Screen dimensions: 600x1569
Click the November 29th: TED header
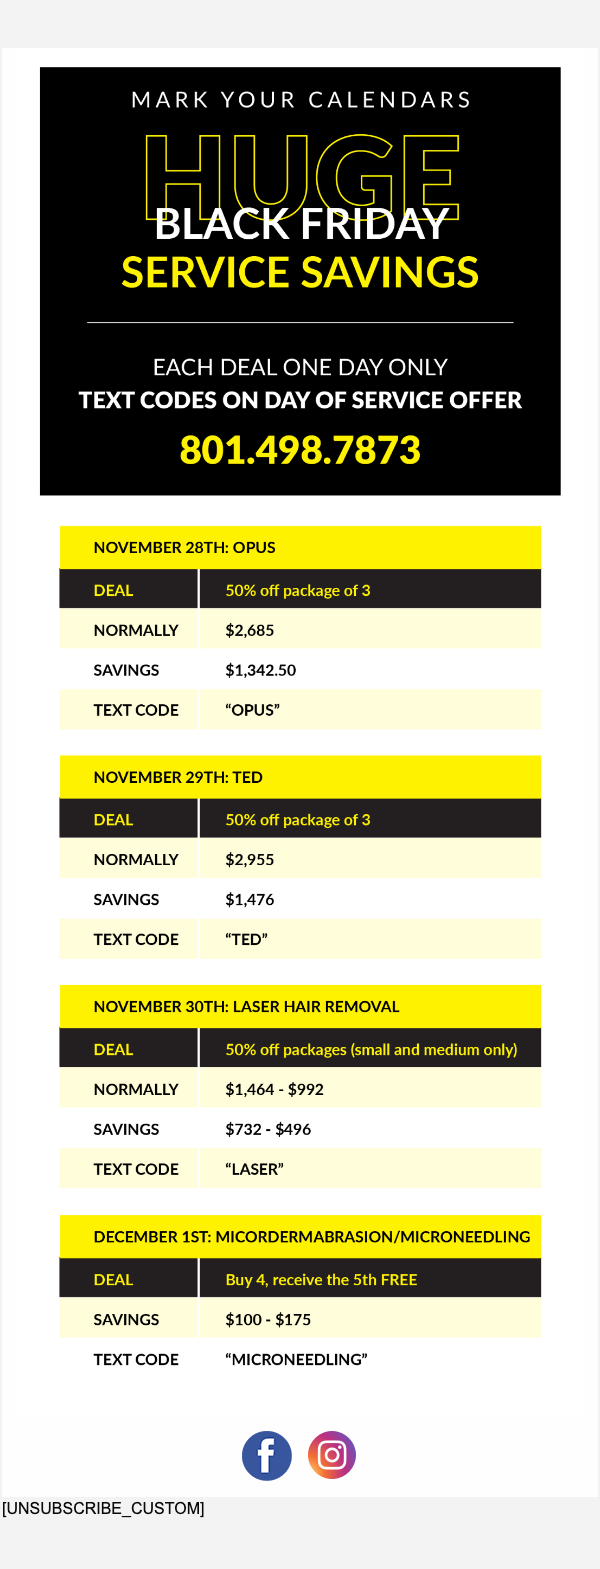(178, 777)
